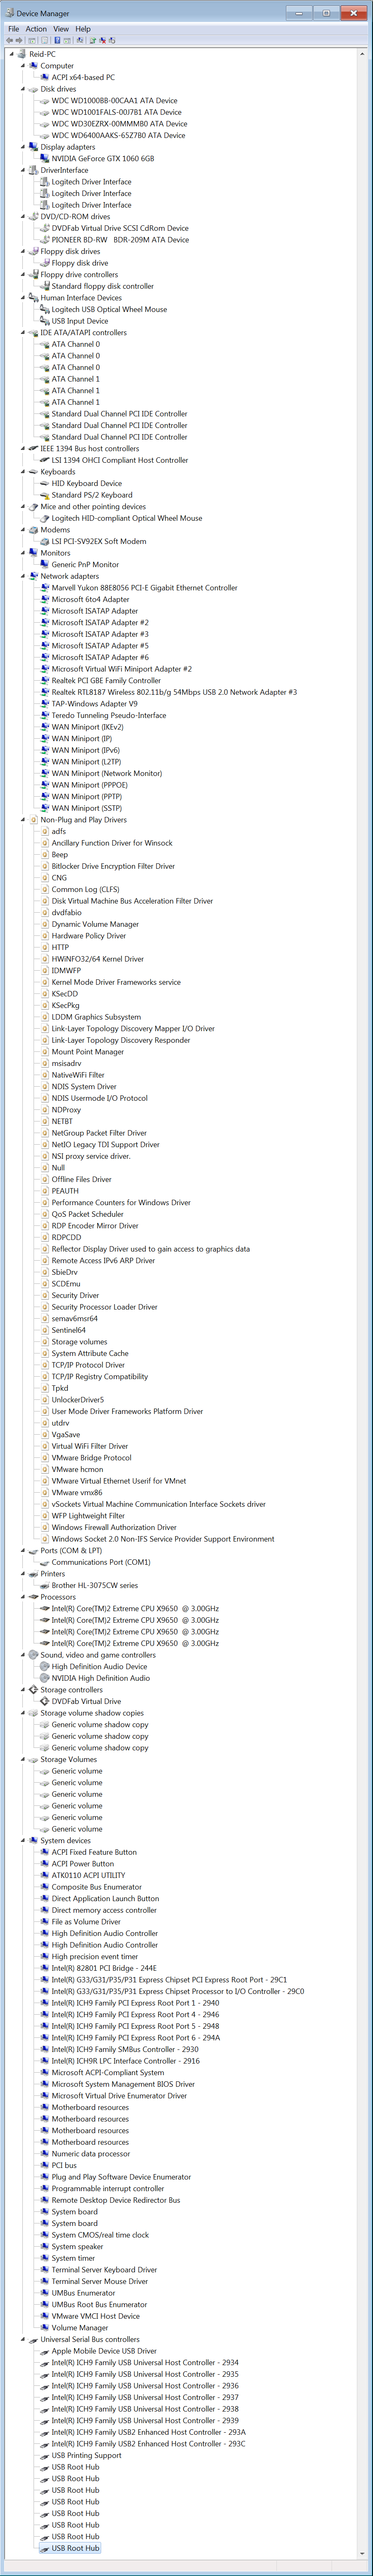Viewport: 373px width, 2576px height.
Task: Select Logitech USB Optical Wheel Mouse
Action: click(x=109, y=309)
